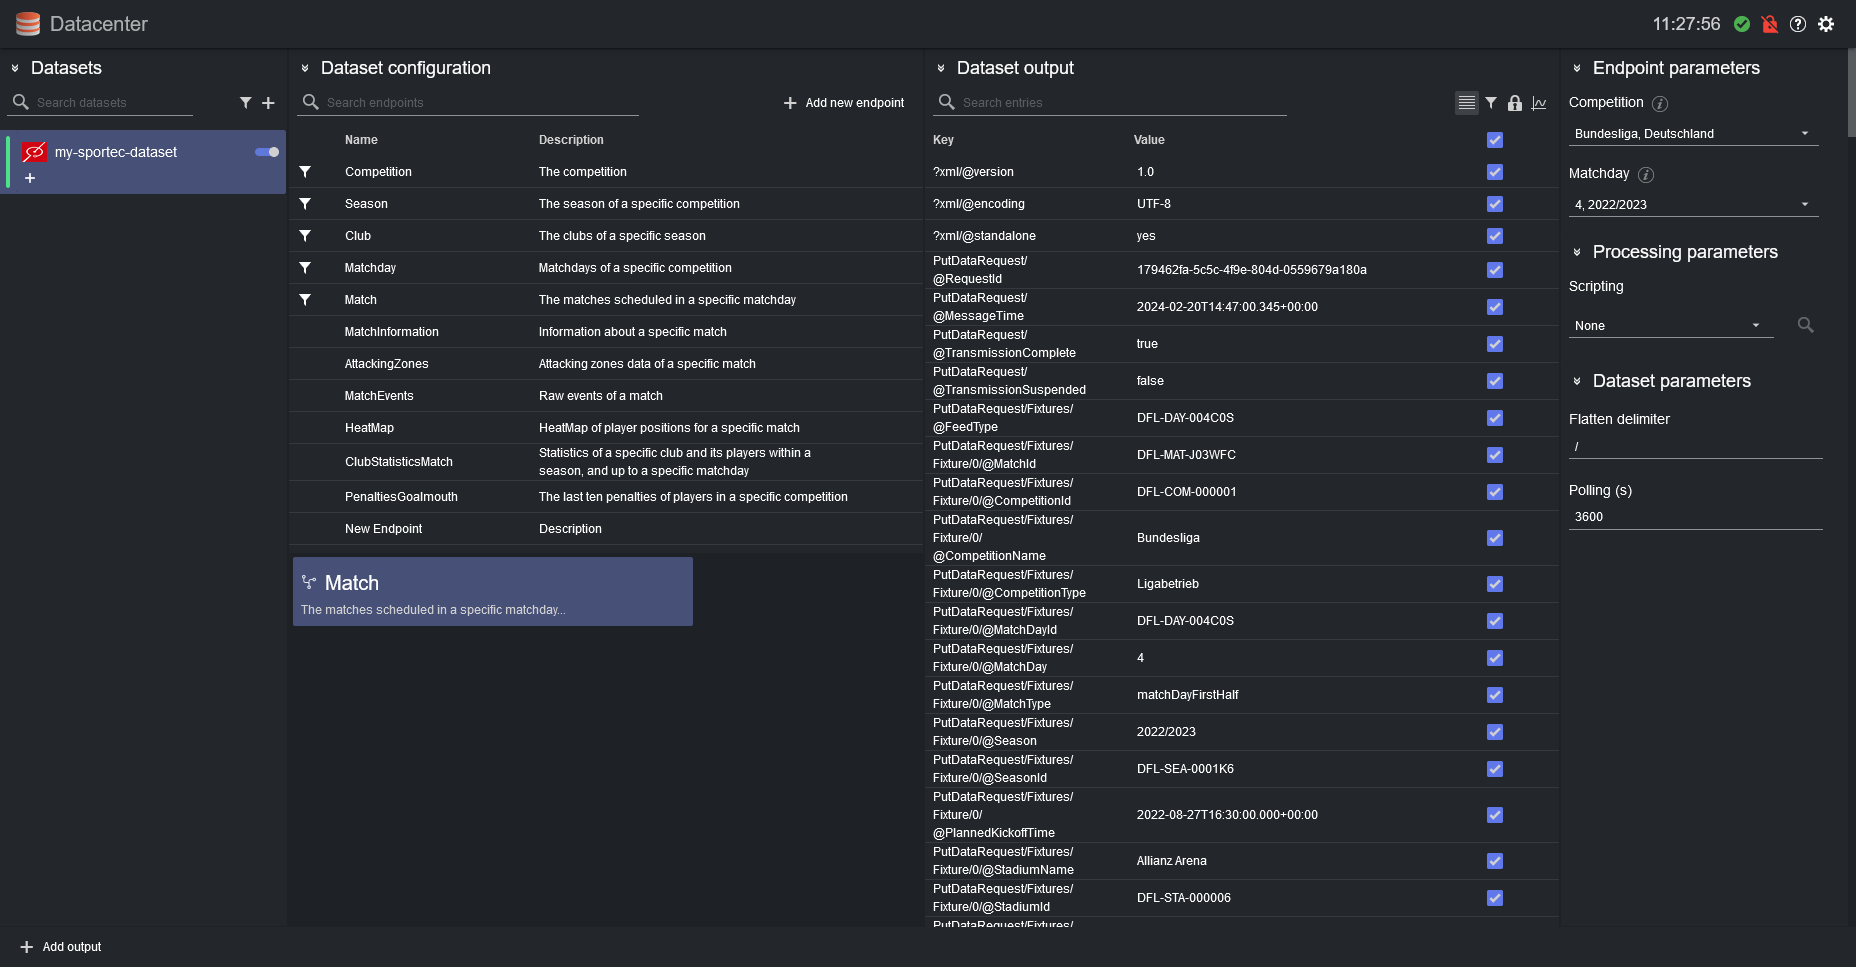Click the info icon beside Competition
Screen dimensions: 1856x967
coord(1660,104)
